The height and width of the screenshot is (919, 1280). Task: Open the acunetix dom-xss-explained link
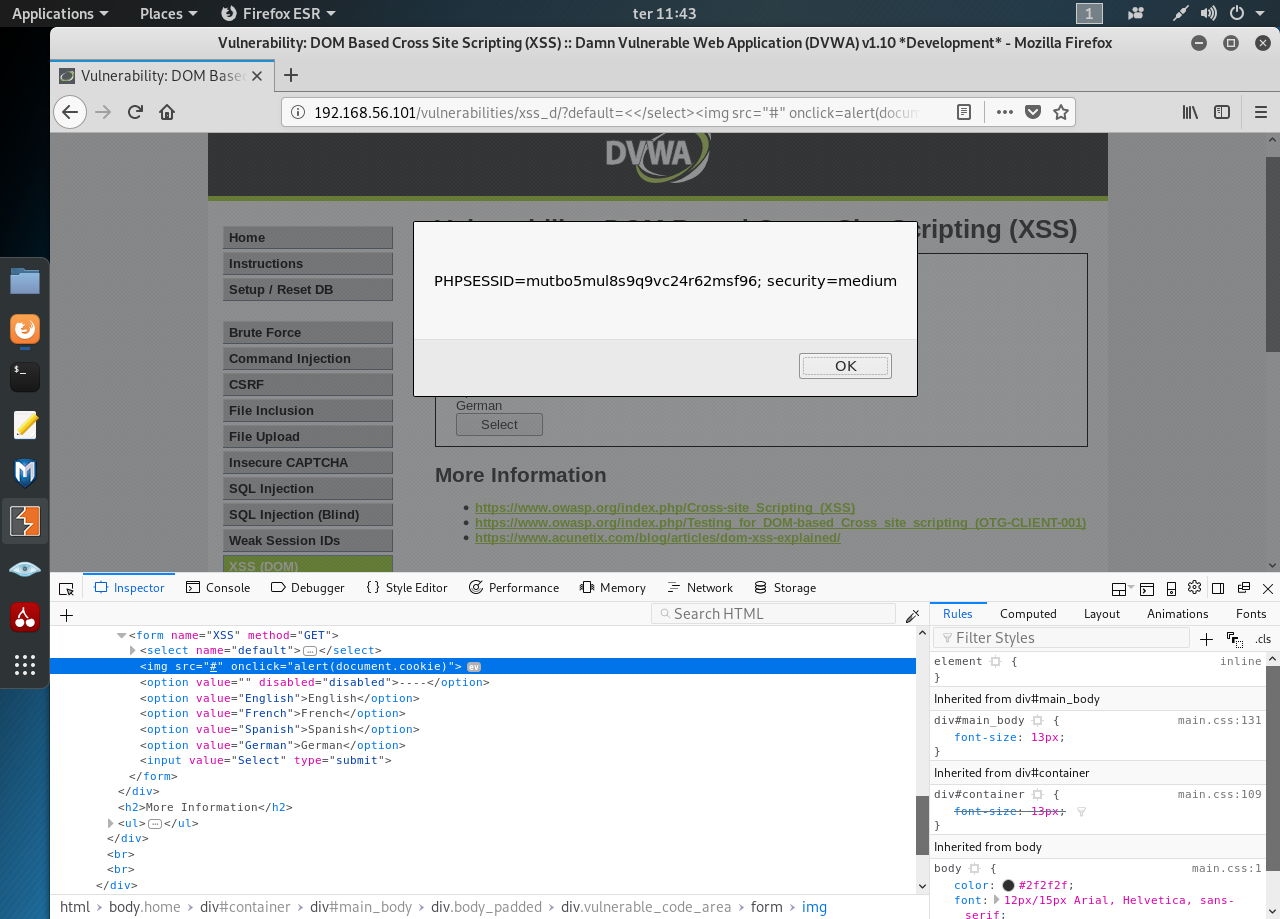(x=658, y=538)
